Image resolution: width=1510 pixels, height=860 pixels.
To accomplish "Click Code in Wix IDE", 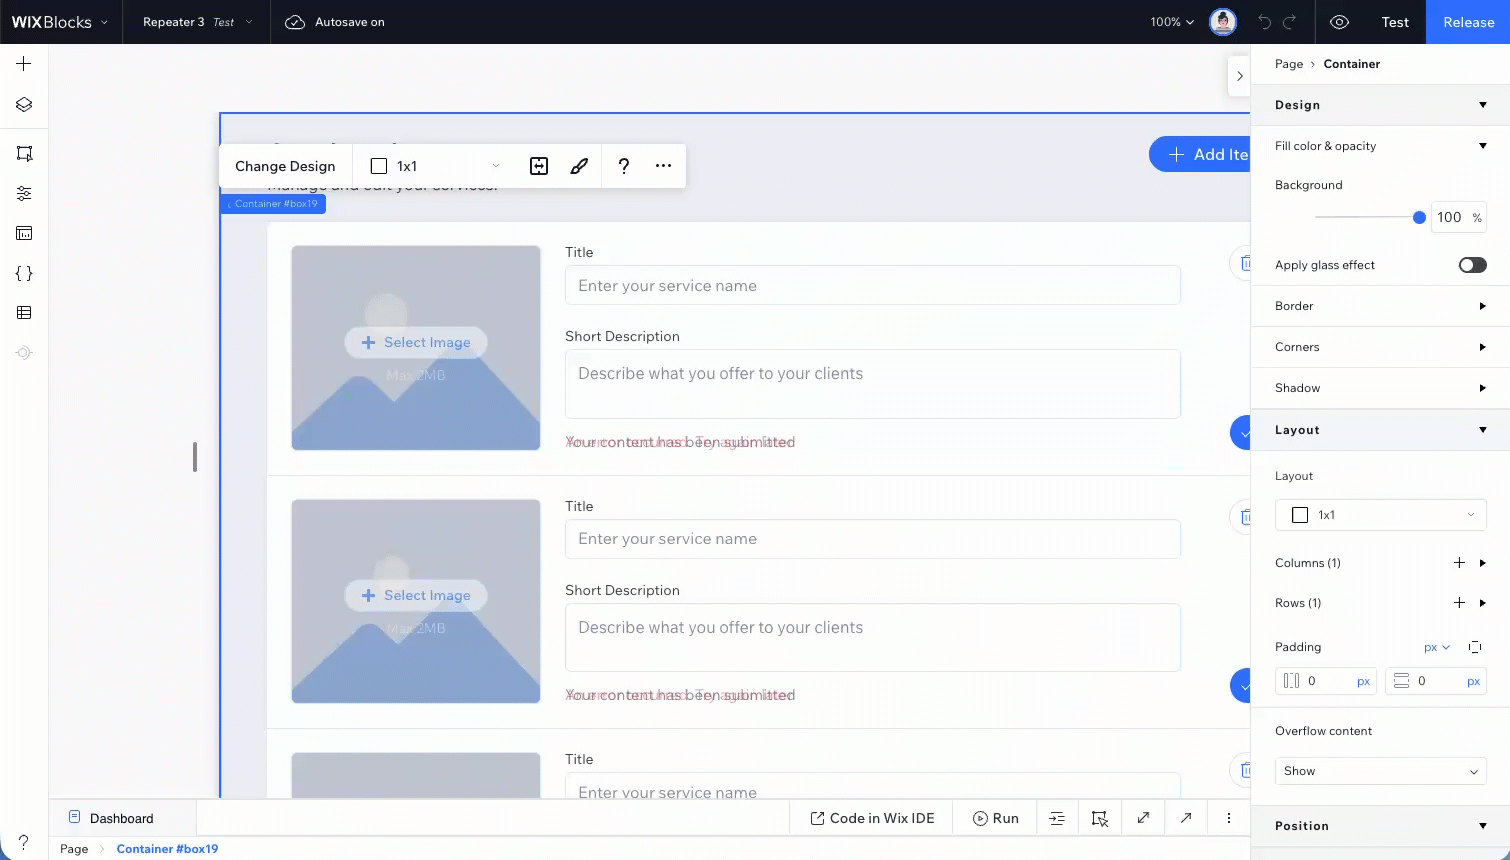I will point(872,818).
